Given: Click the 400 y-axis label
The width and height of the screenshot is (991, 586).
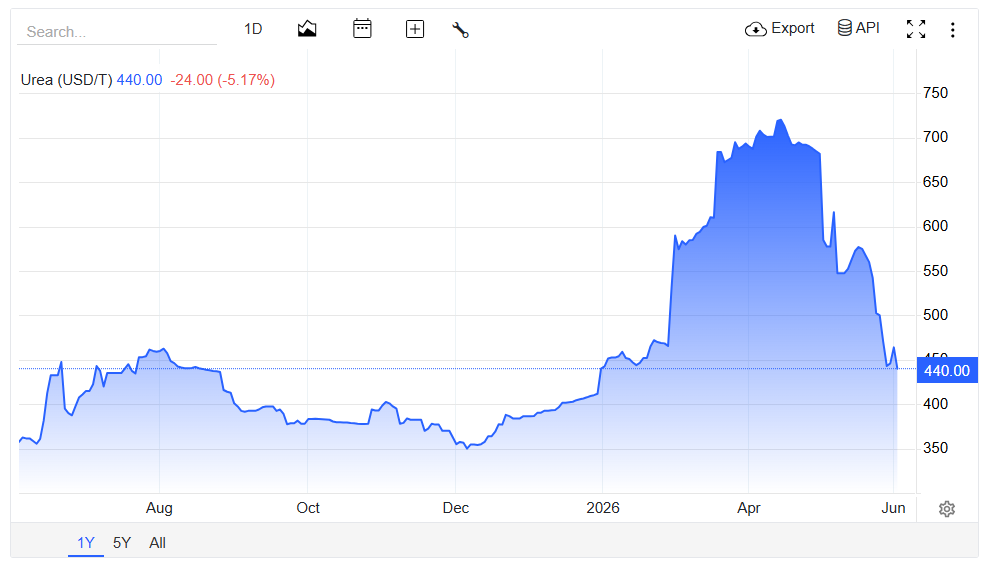Looking at the screenshot, I should point(935,404).
